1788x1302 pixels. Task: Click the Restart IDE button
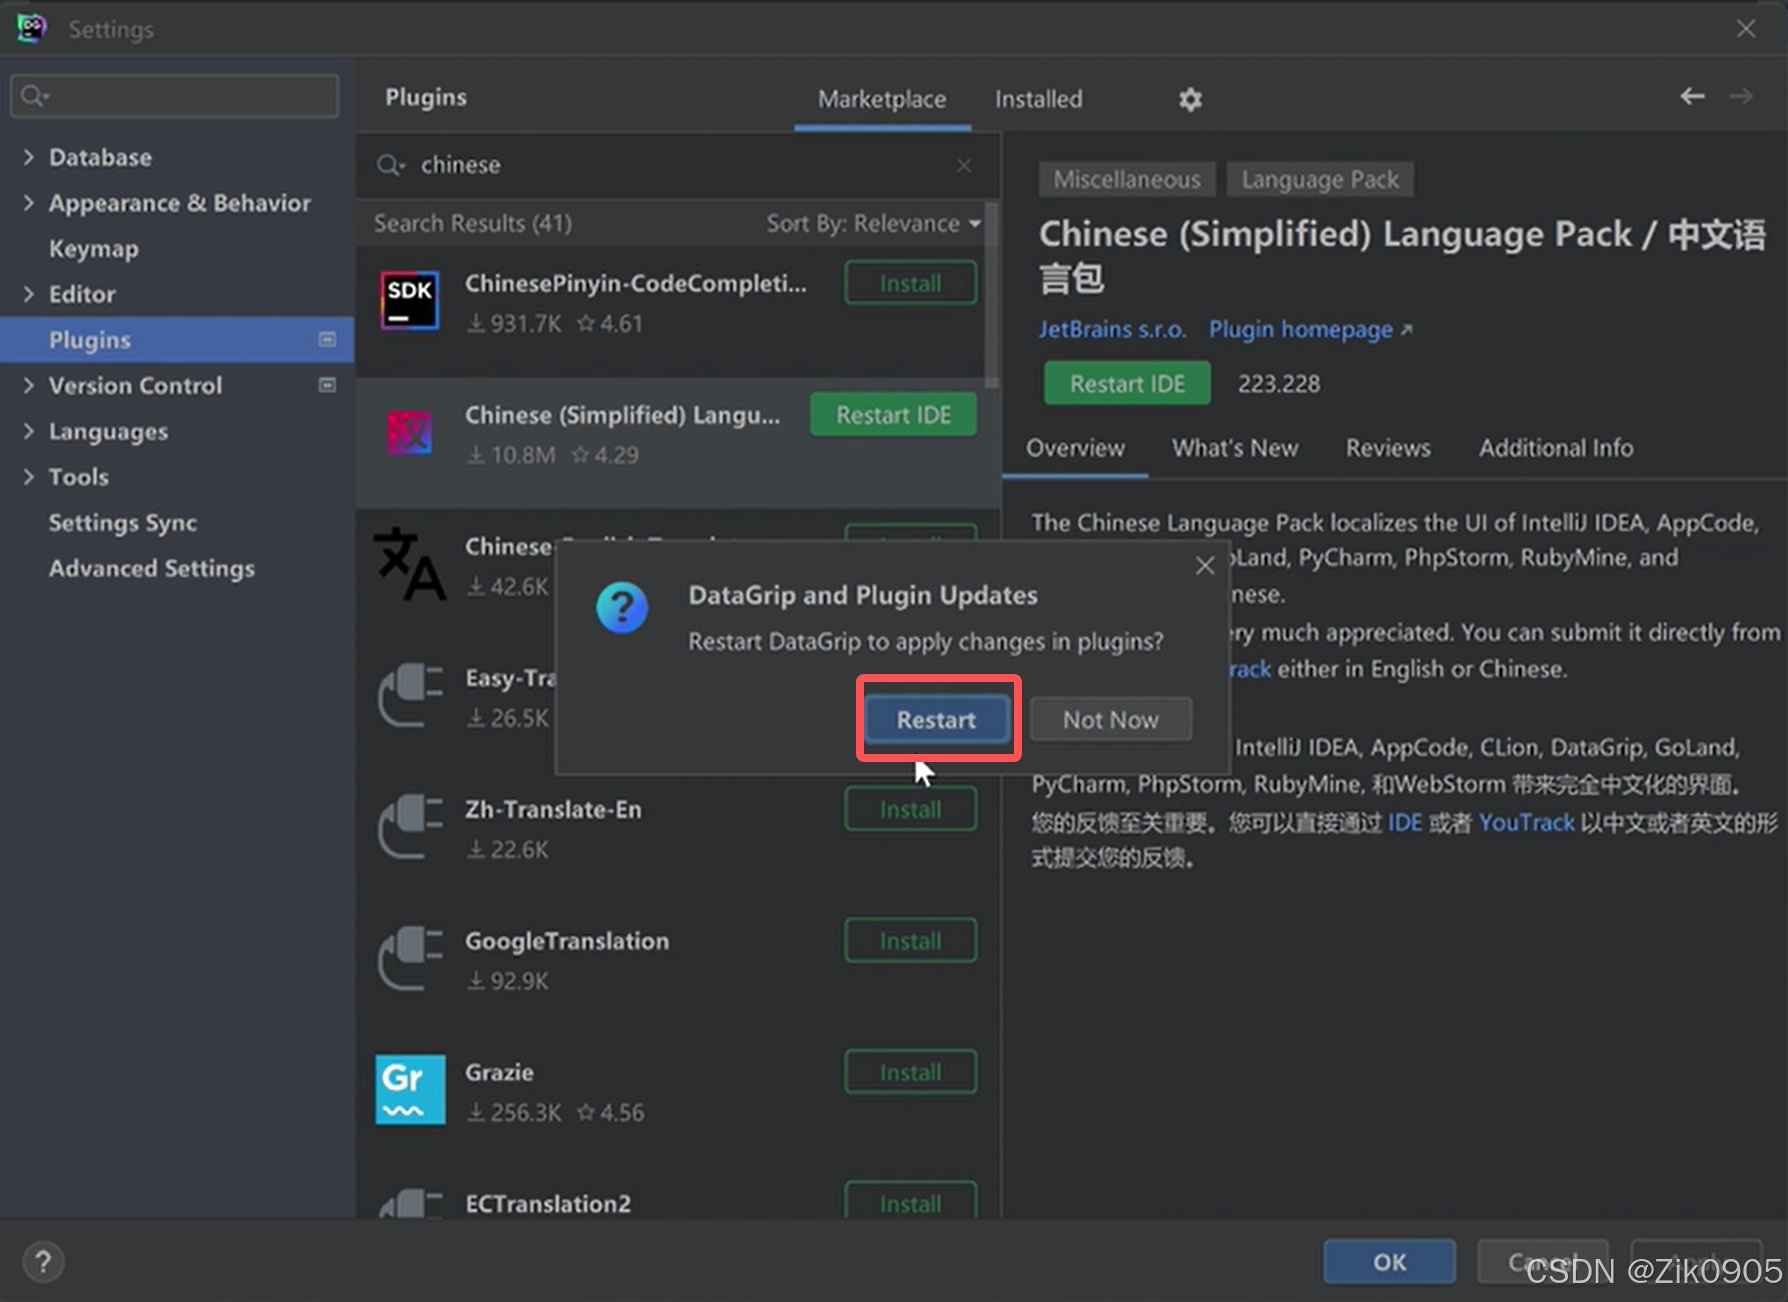[1126, 383]
